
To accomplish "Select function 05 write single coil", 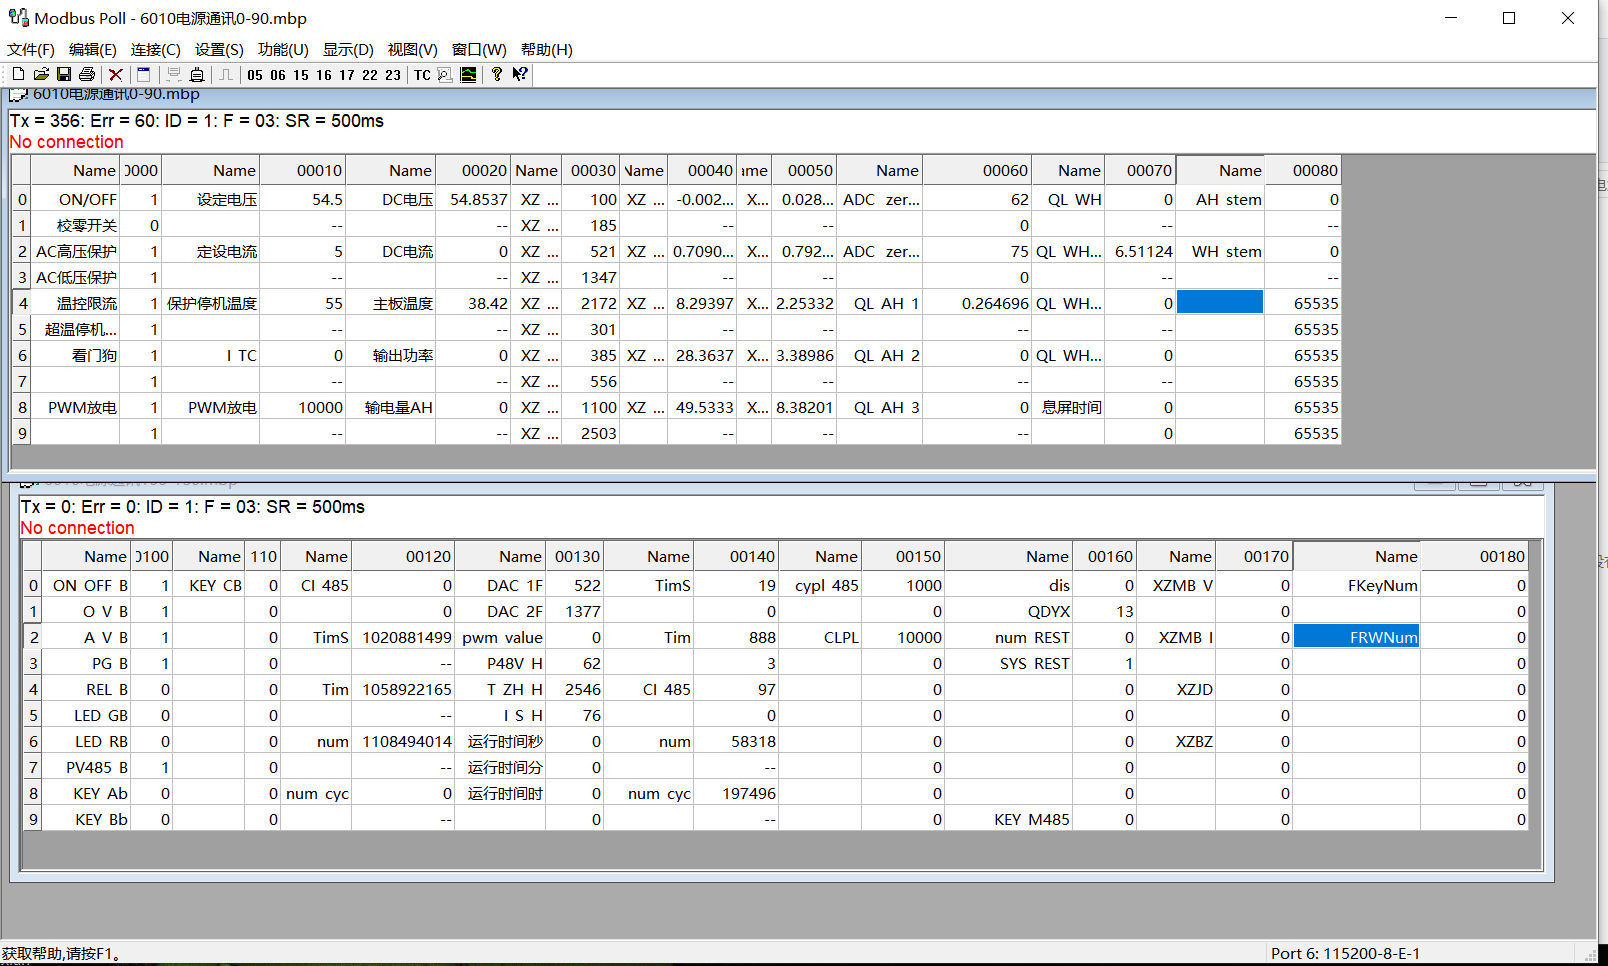I will tap(255, 75).
